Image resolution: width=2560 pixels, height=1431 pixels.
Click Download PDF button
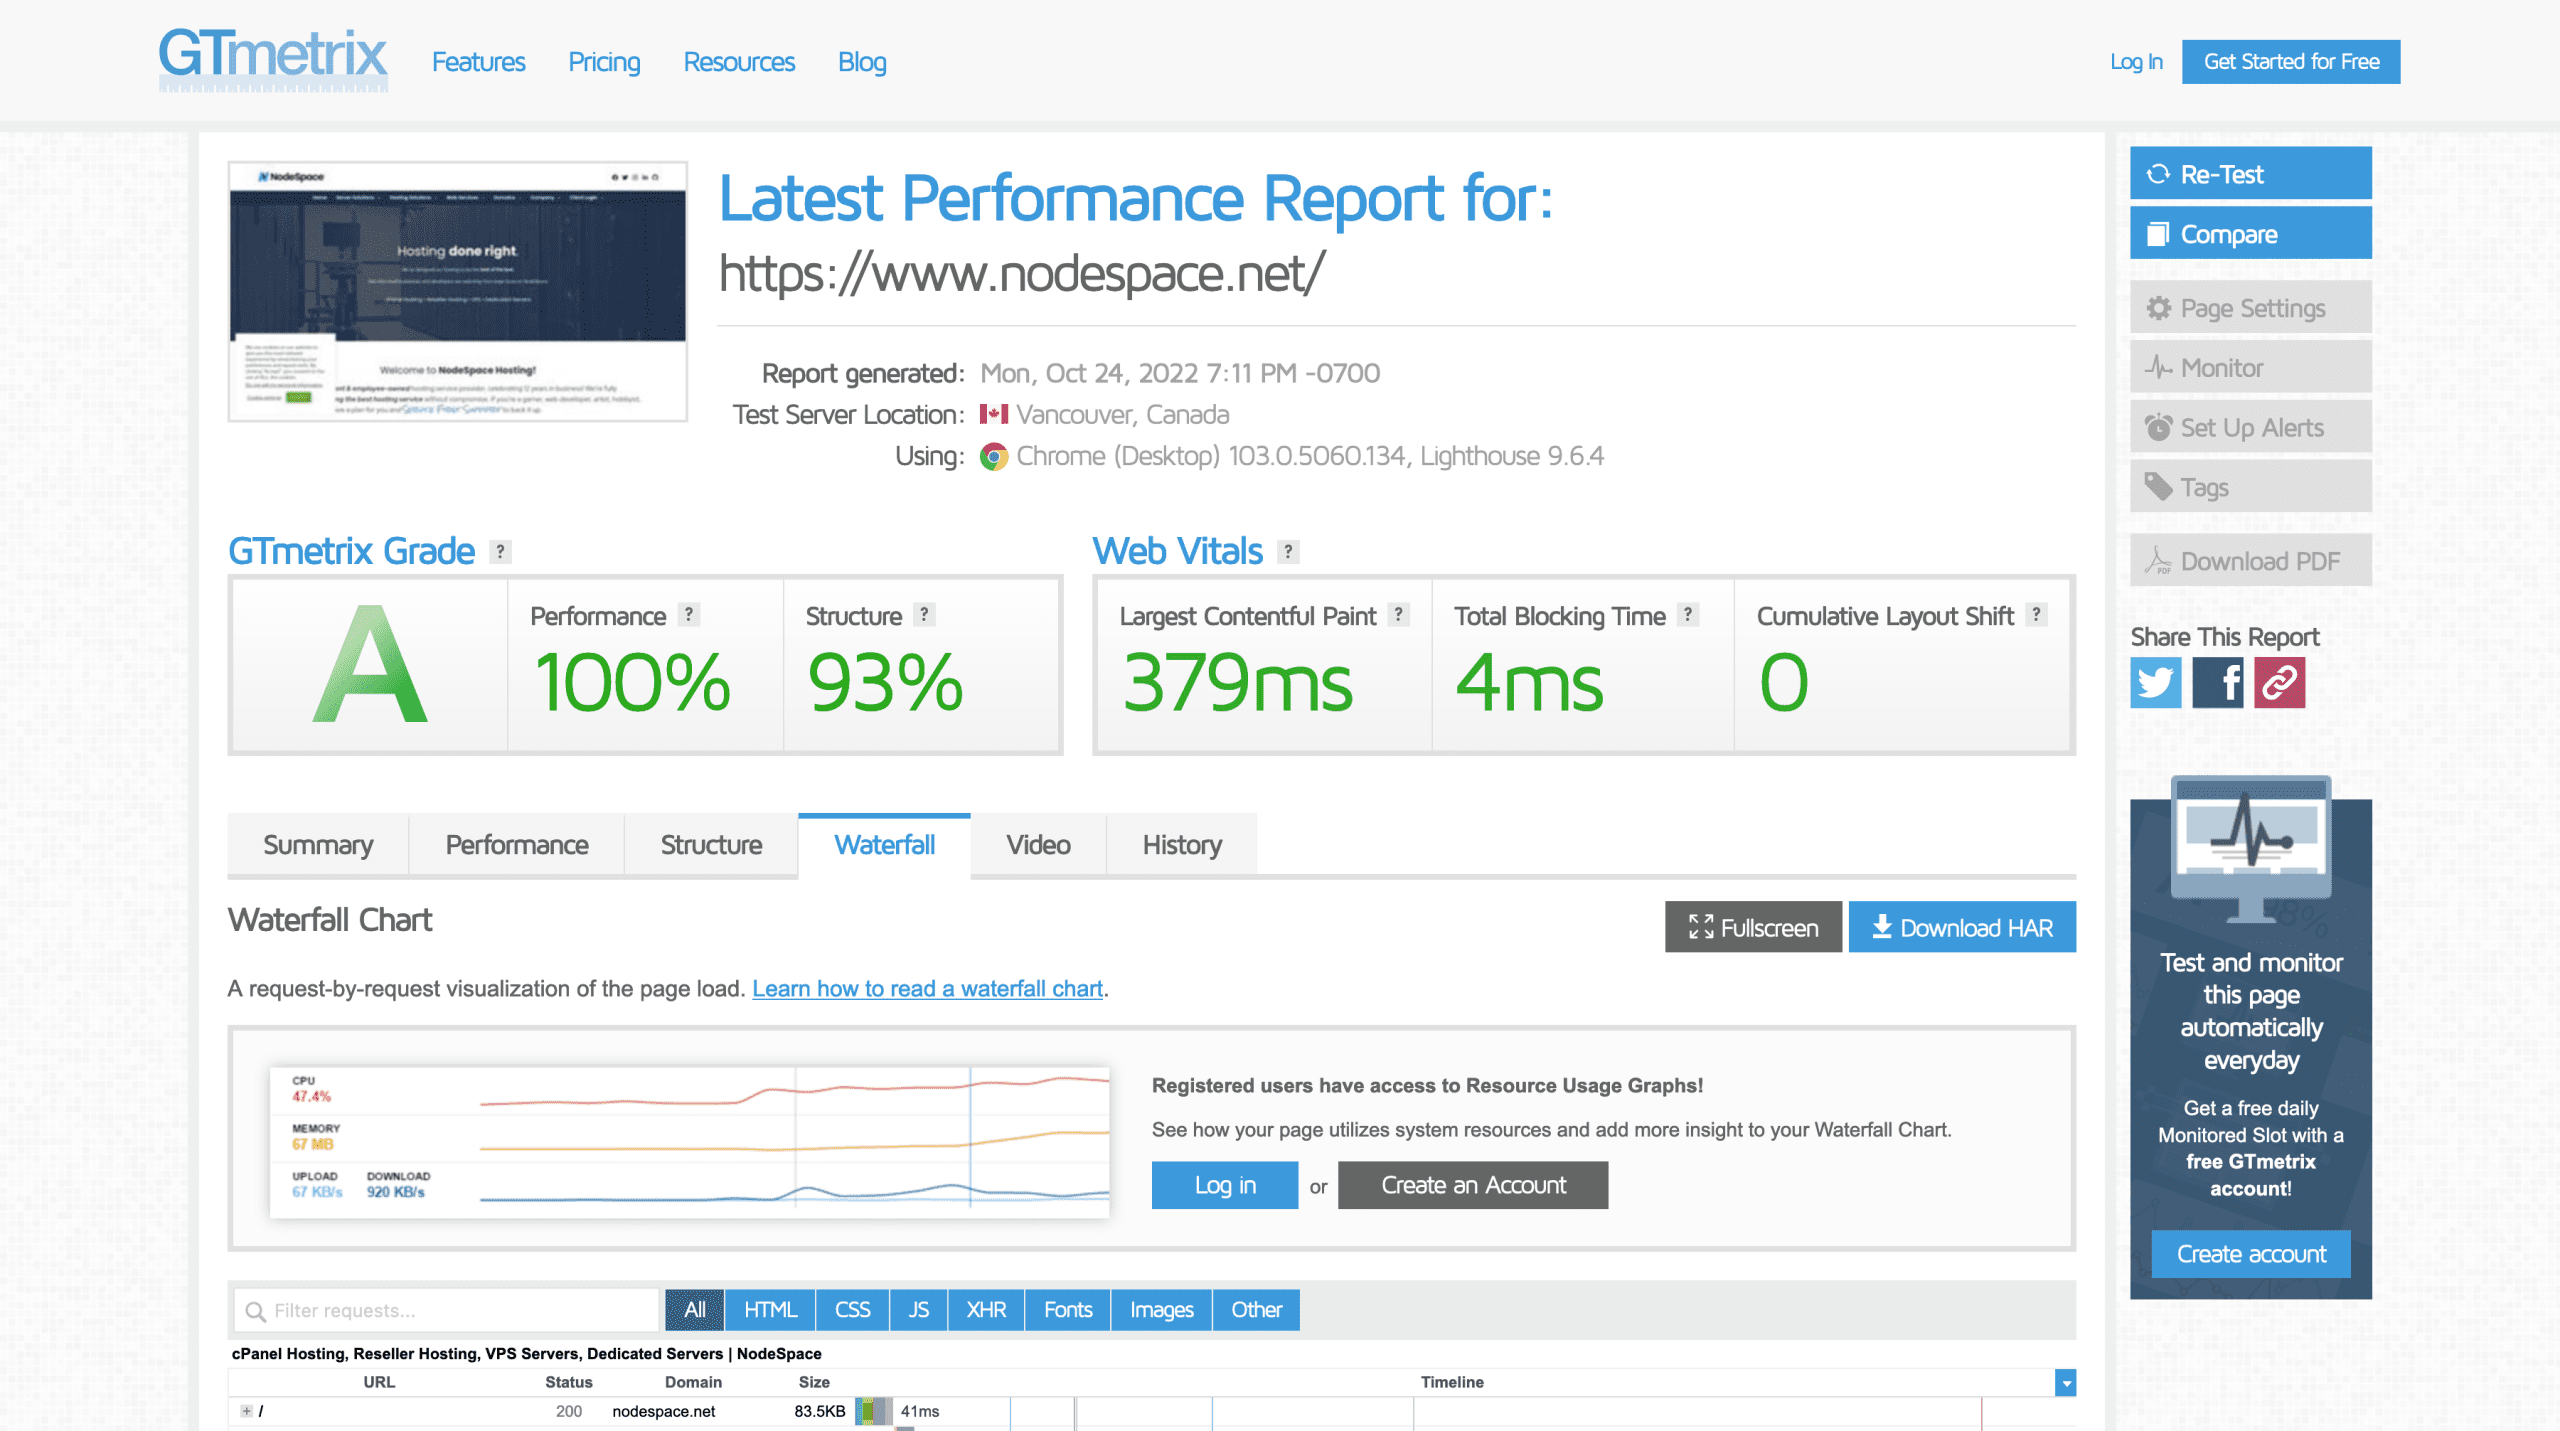pos(2251,561)
